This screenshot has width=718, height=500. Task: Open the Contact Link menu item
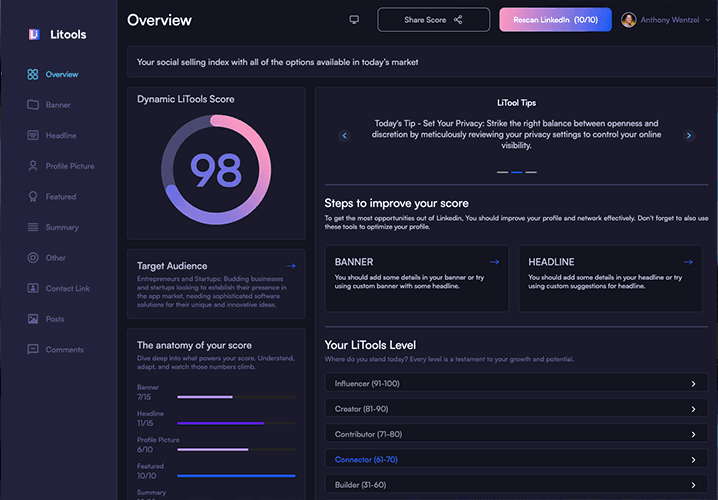[68, 288]
